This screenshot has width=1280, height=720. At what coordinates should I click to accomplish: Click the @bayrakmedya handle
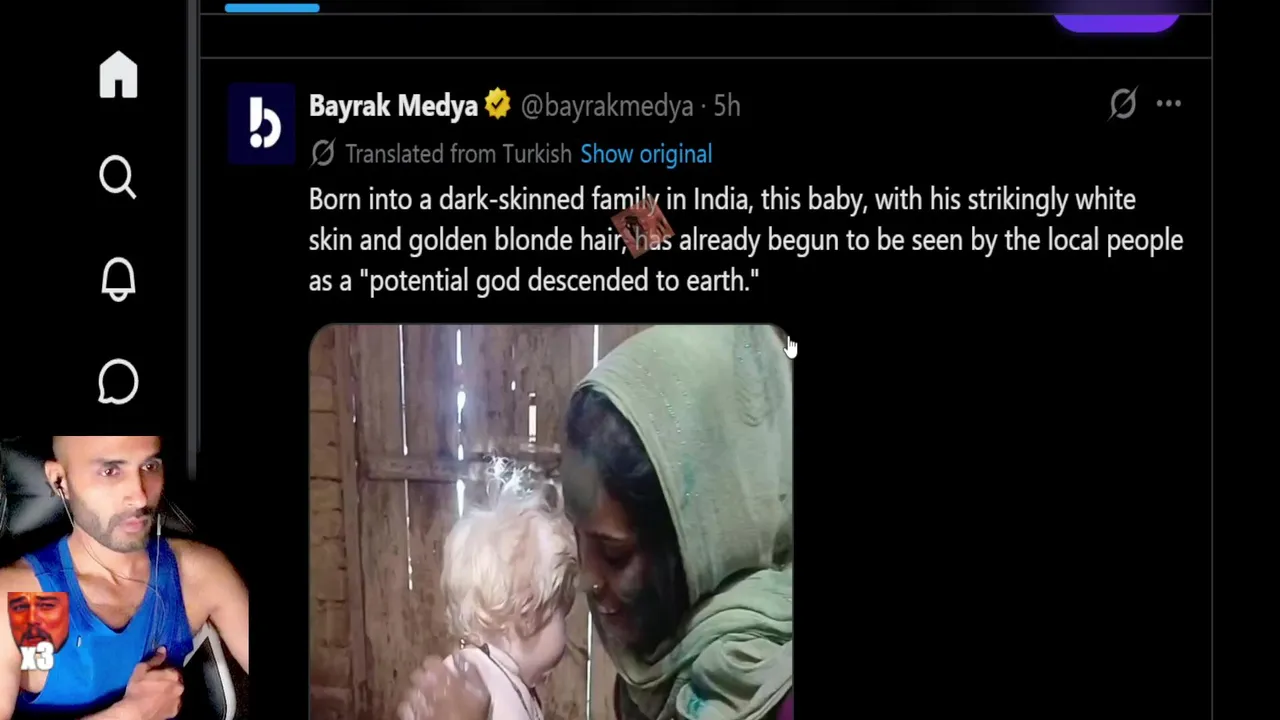click(606, 106)
